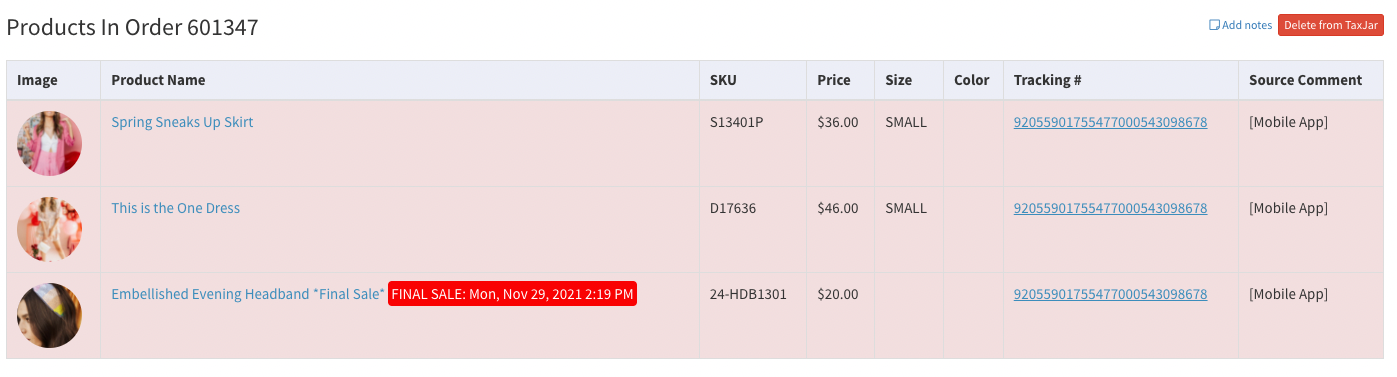View the pink skirt product thumbnail

[49, 143]
